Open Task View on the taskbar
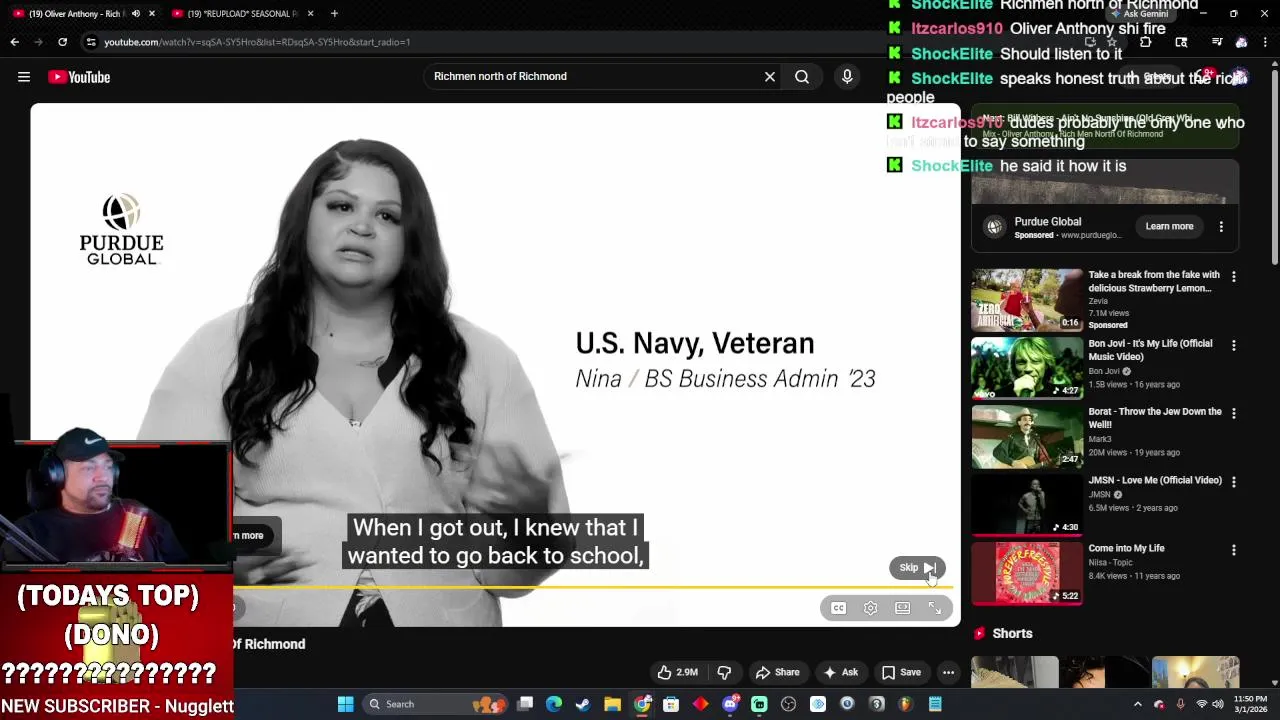The image size is (1280, 720). pyautogui.click(x=525, y=704)
